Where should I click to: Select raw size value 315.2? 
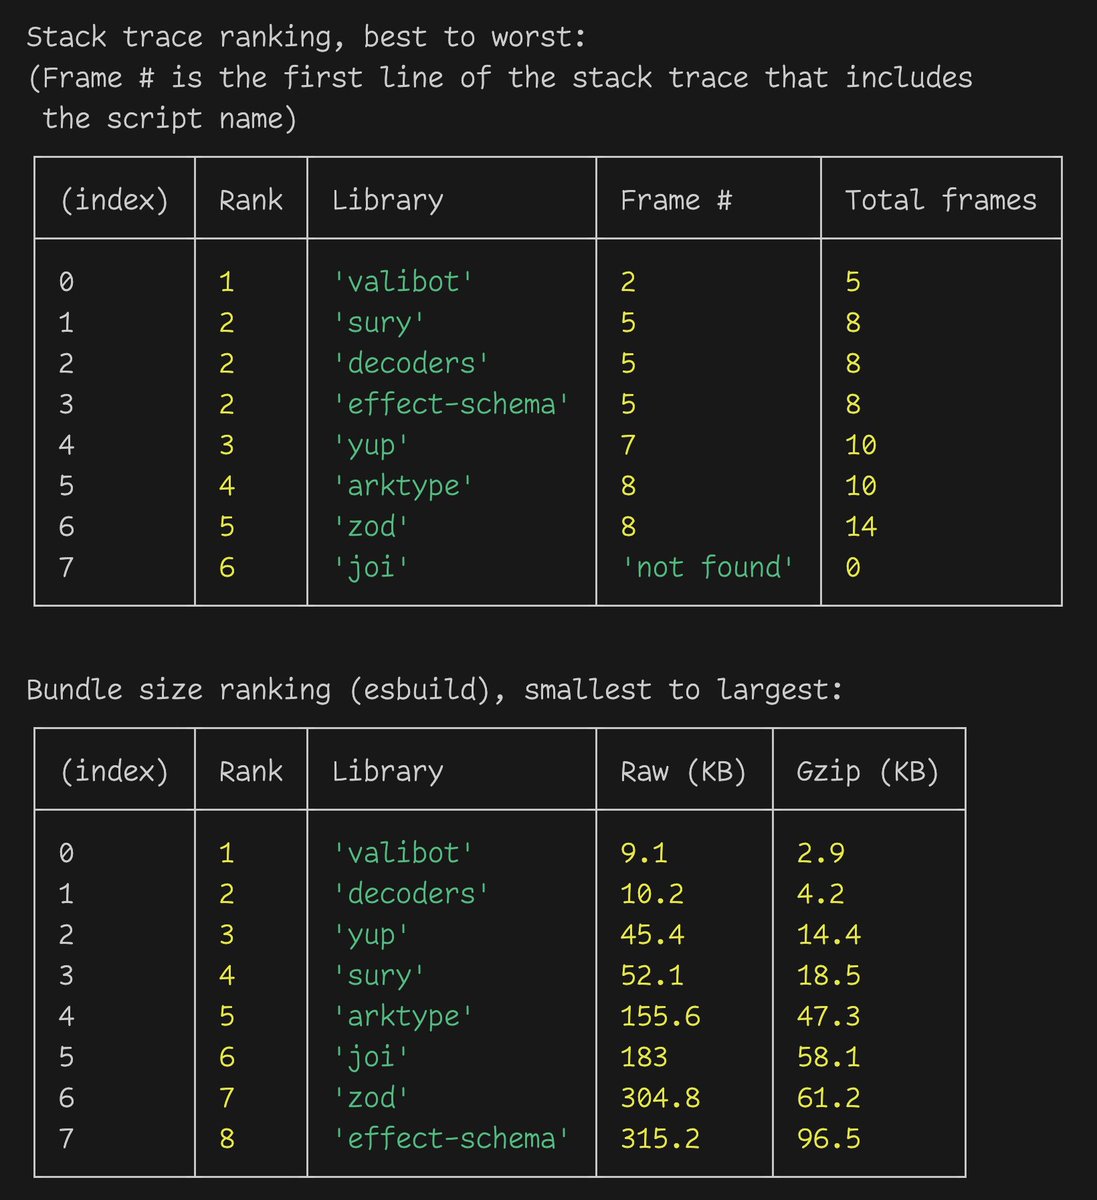pos(660,1139)
